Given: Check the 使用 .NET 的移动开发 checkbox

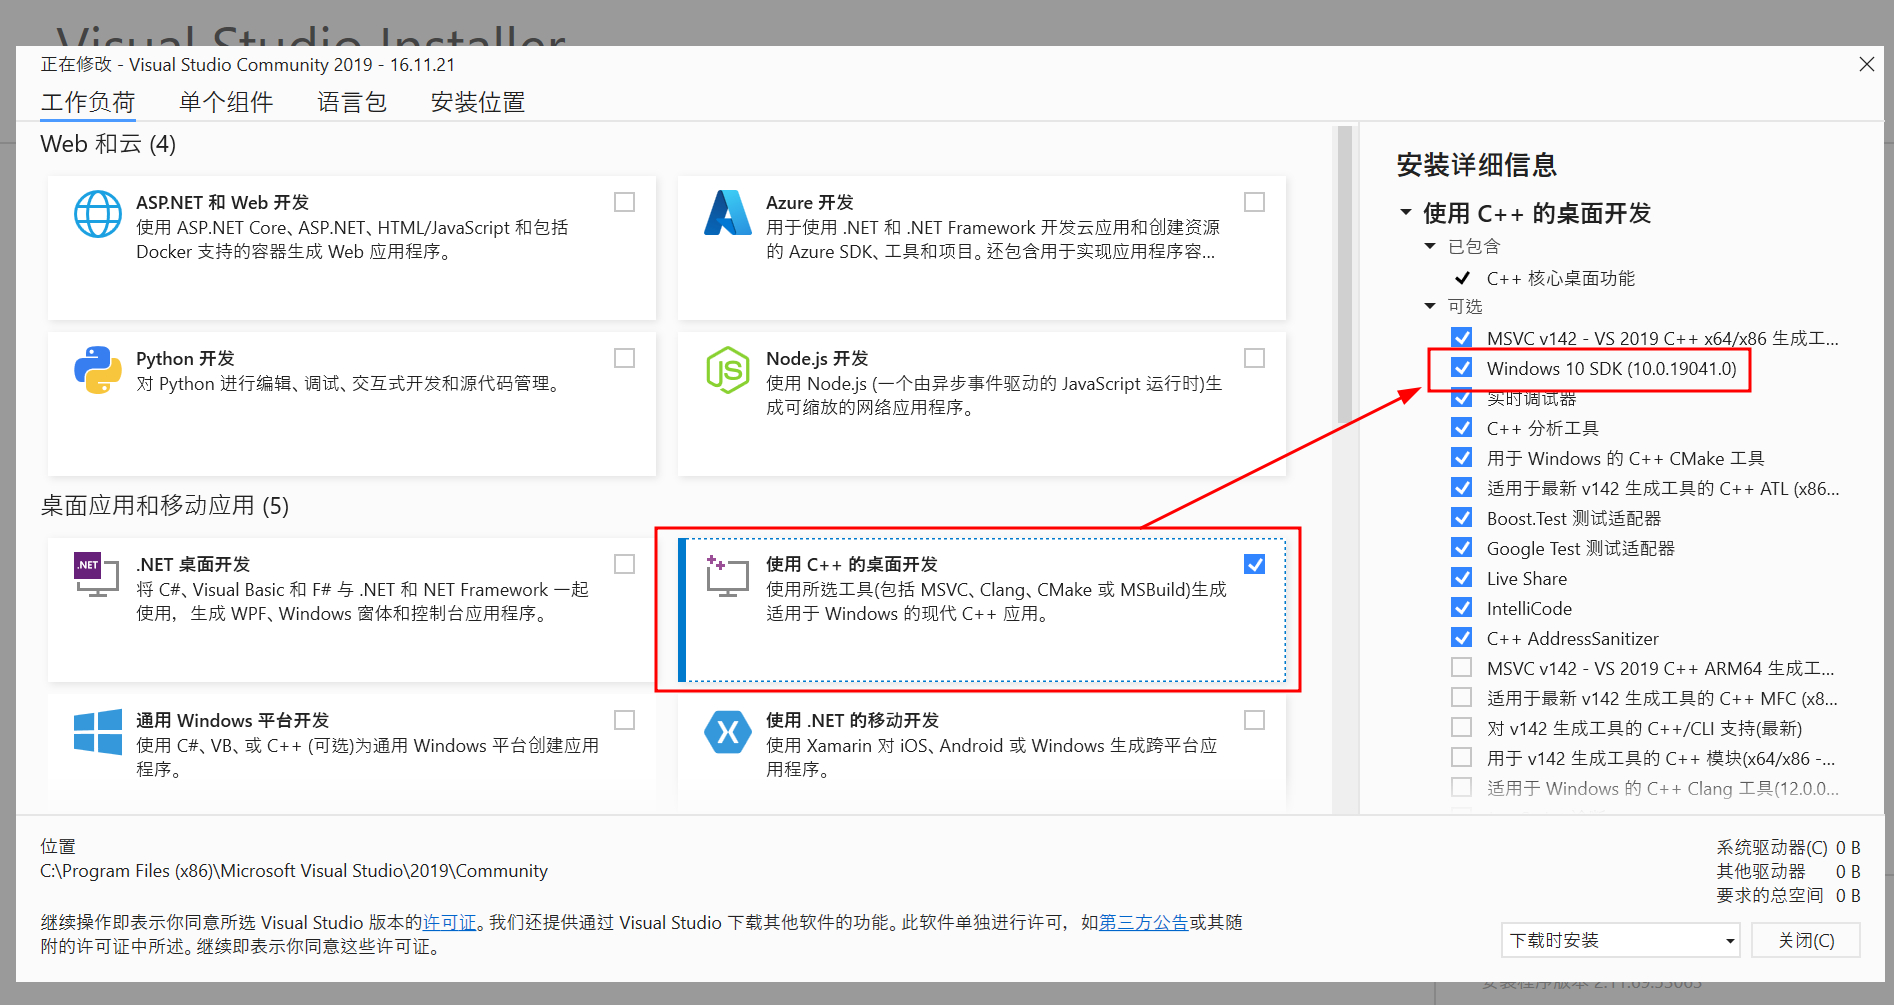Looking at the screenshot, I should (x=1254, y=720).
